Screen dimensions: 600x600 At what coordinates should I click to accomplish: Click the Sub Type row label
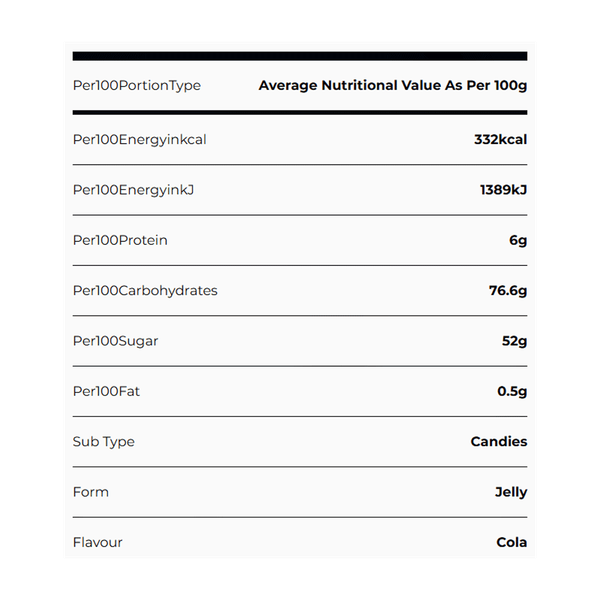tap(104, 442)
